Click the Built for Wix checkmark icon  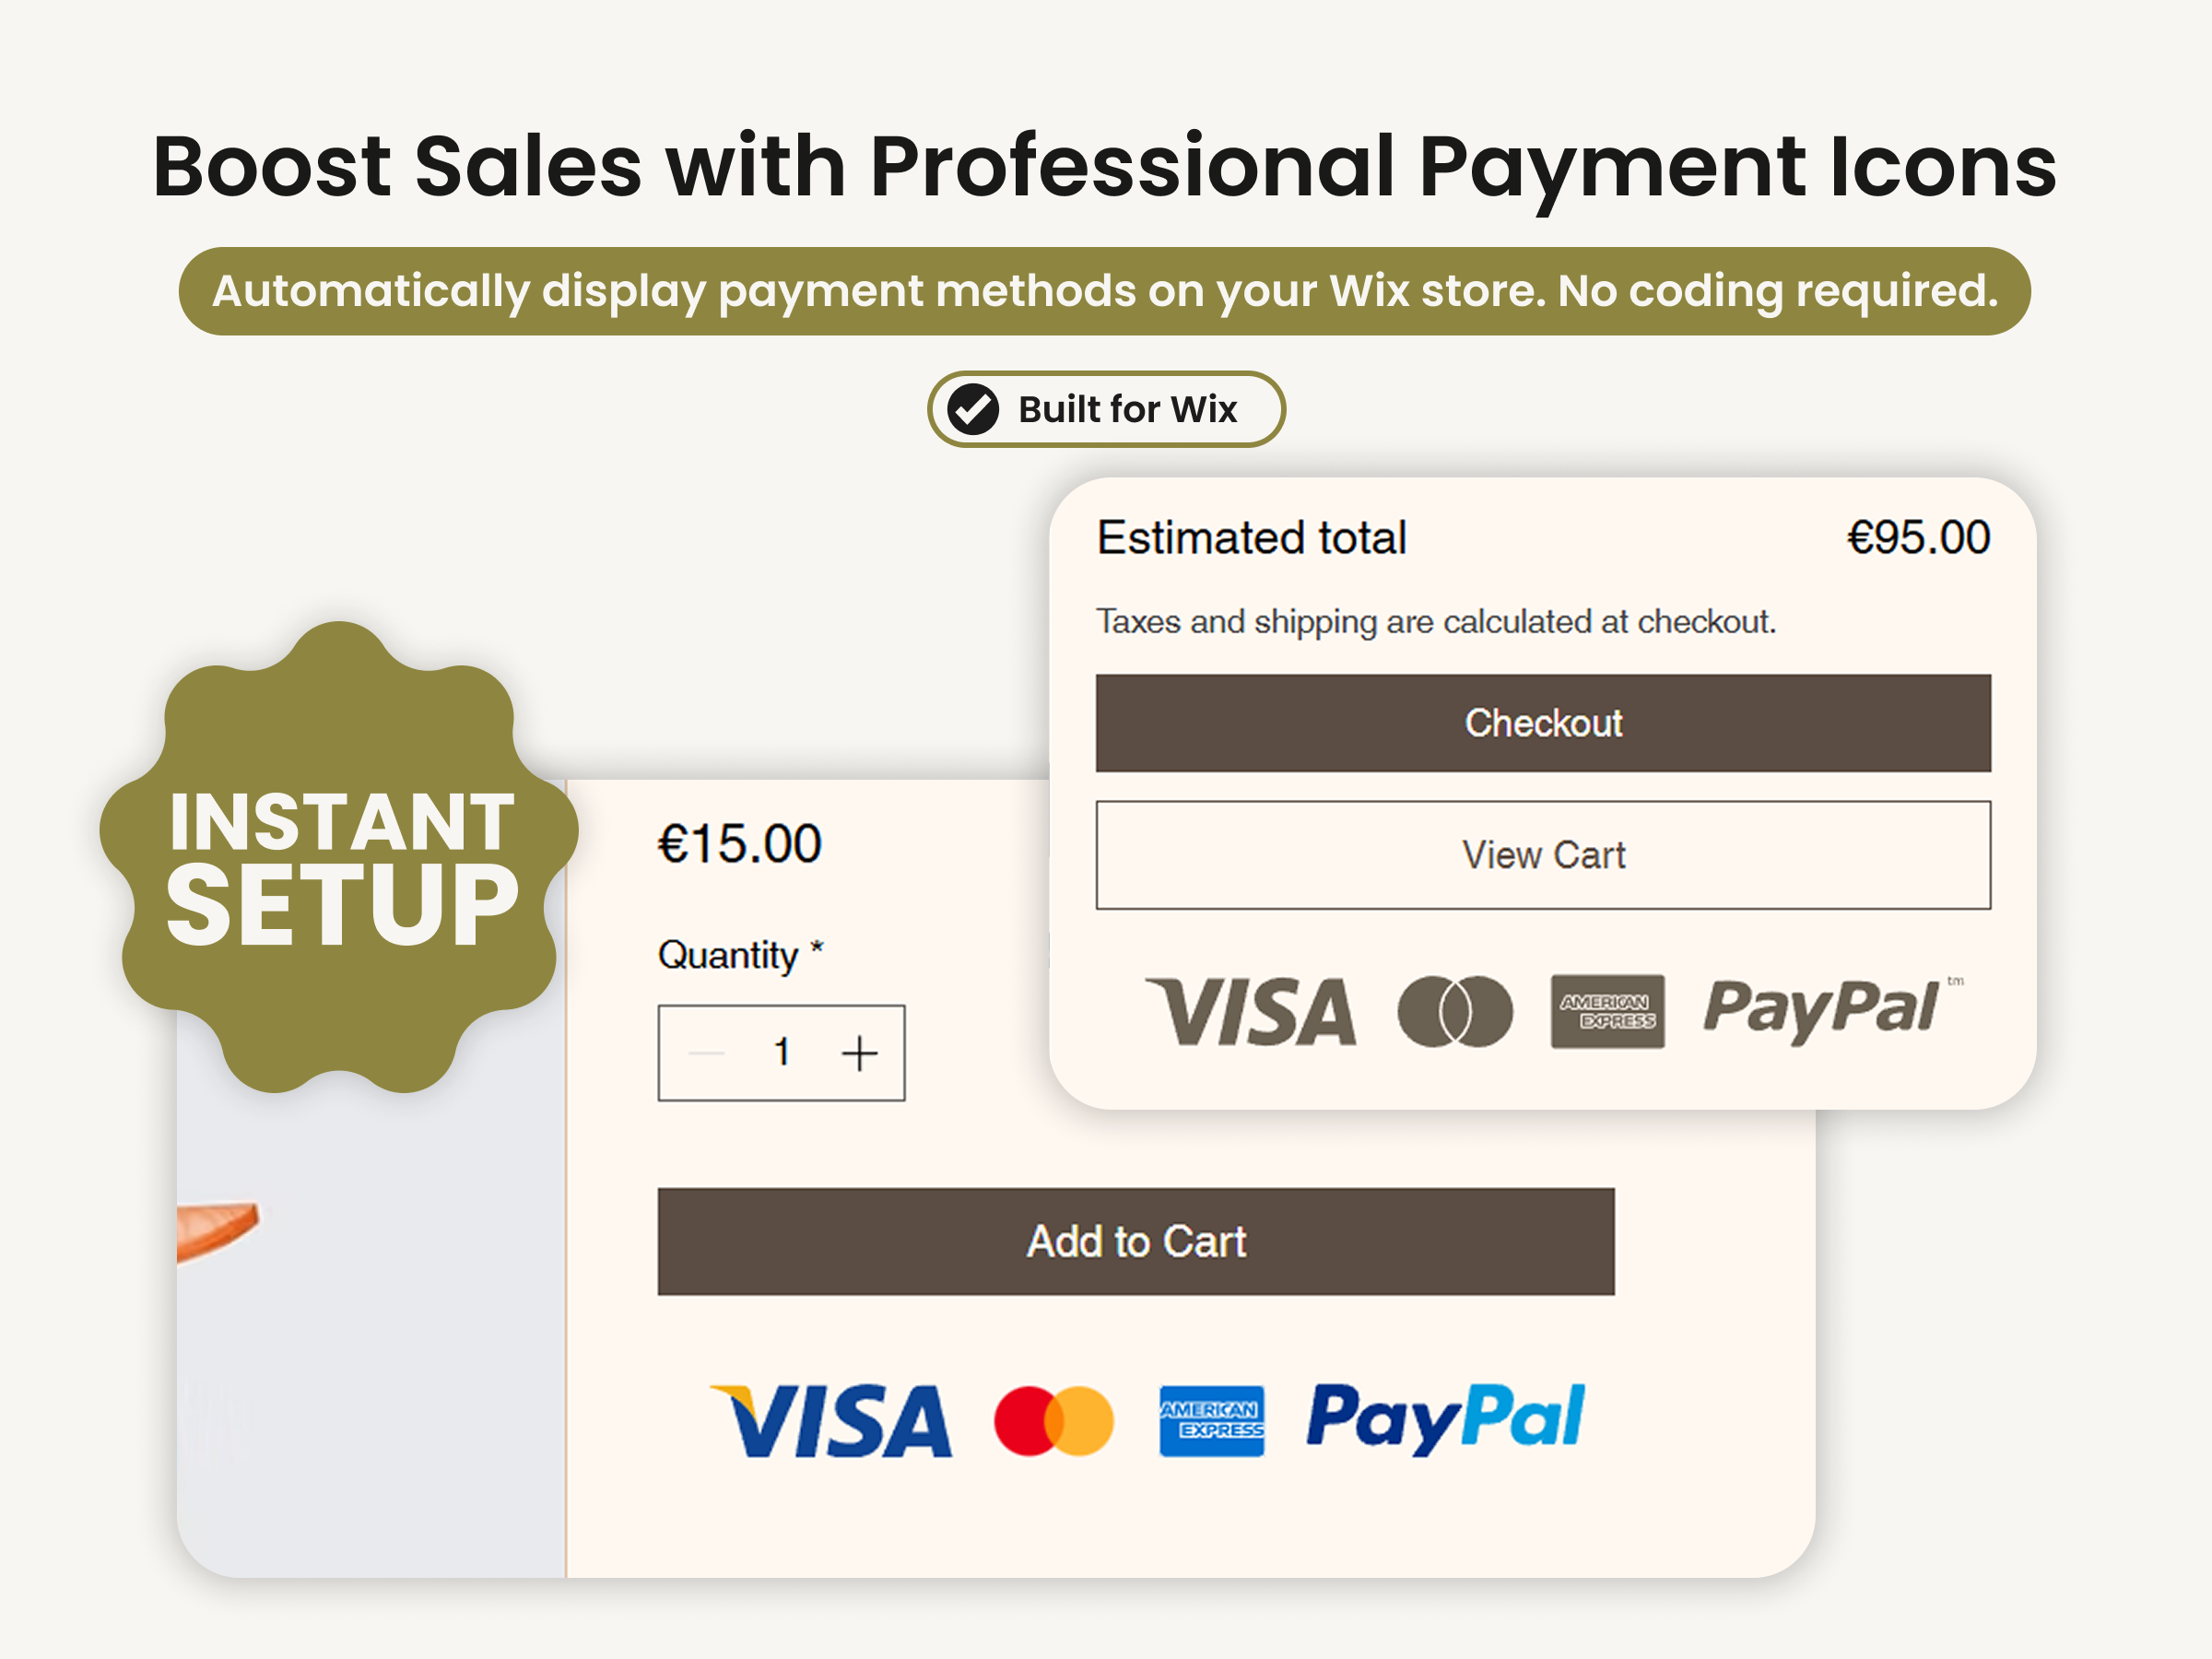tap(973, 409)
